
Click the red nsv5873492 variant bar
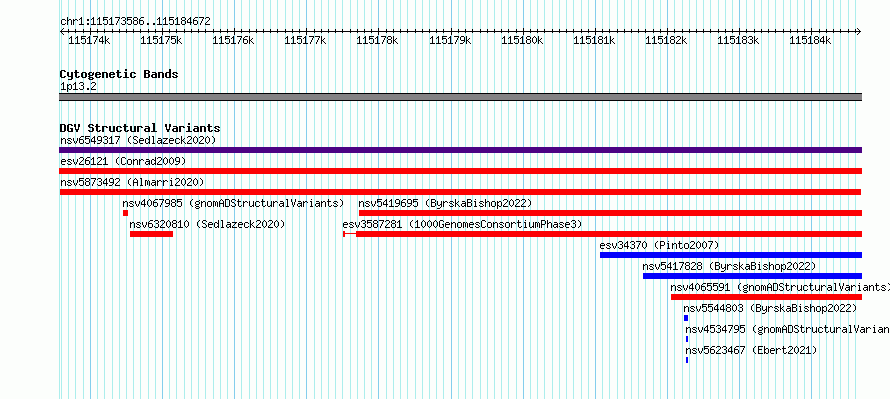461,192
